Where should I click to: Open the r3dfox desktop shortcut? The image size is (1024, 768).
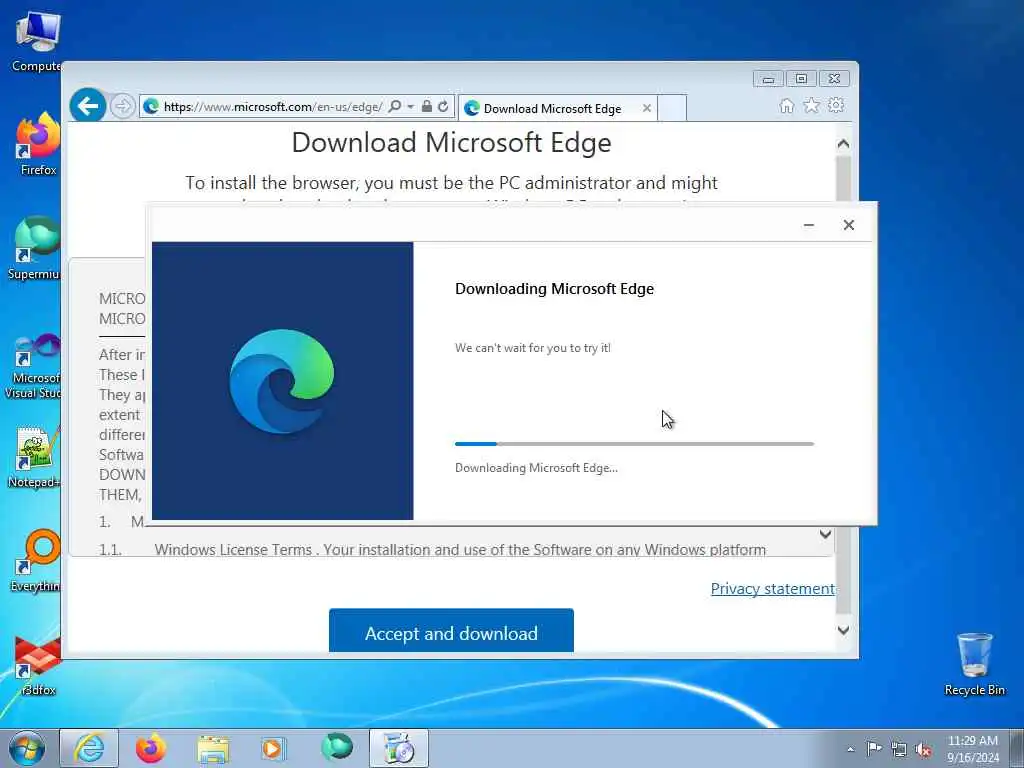pyautogui.click(x=38, y=665)
